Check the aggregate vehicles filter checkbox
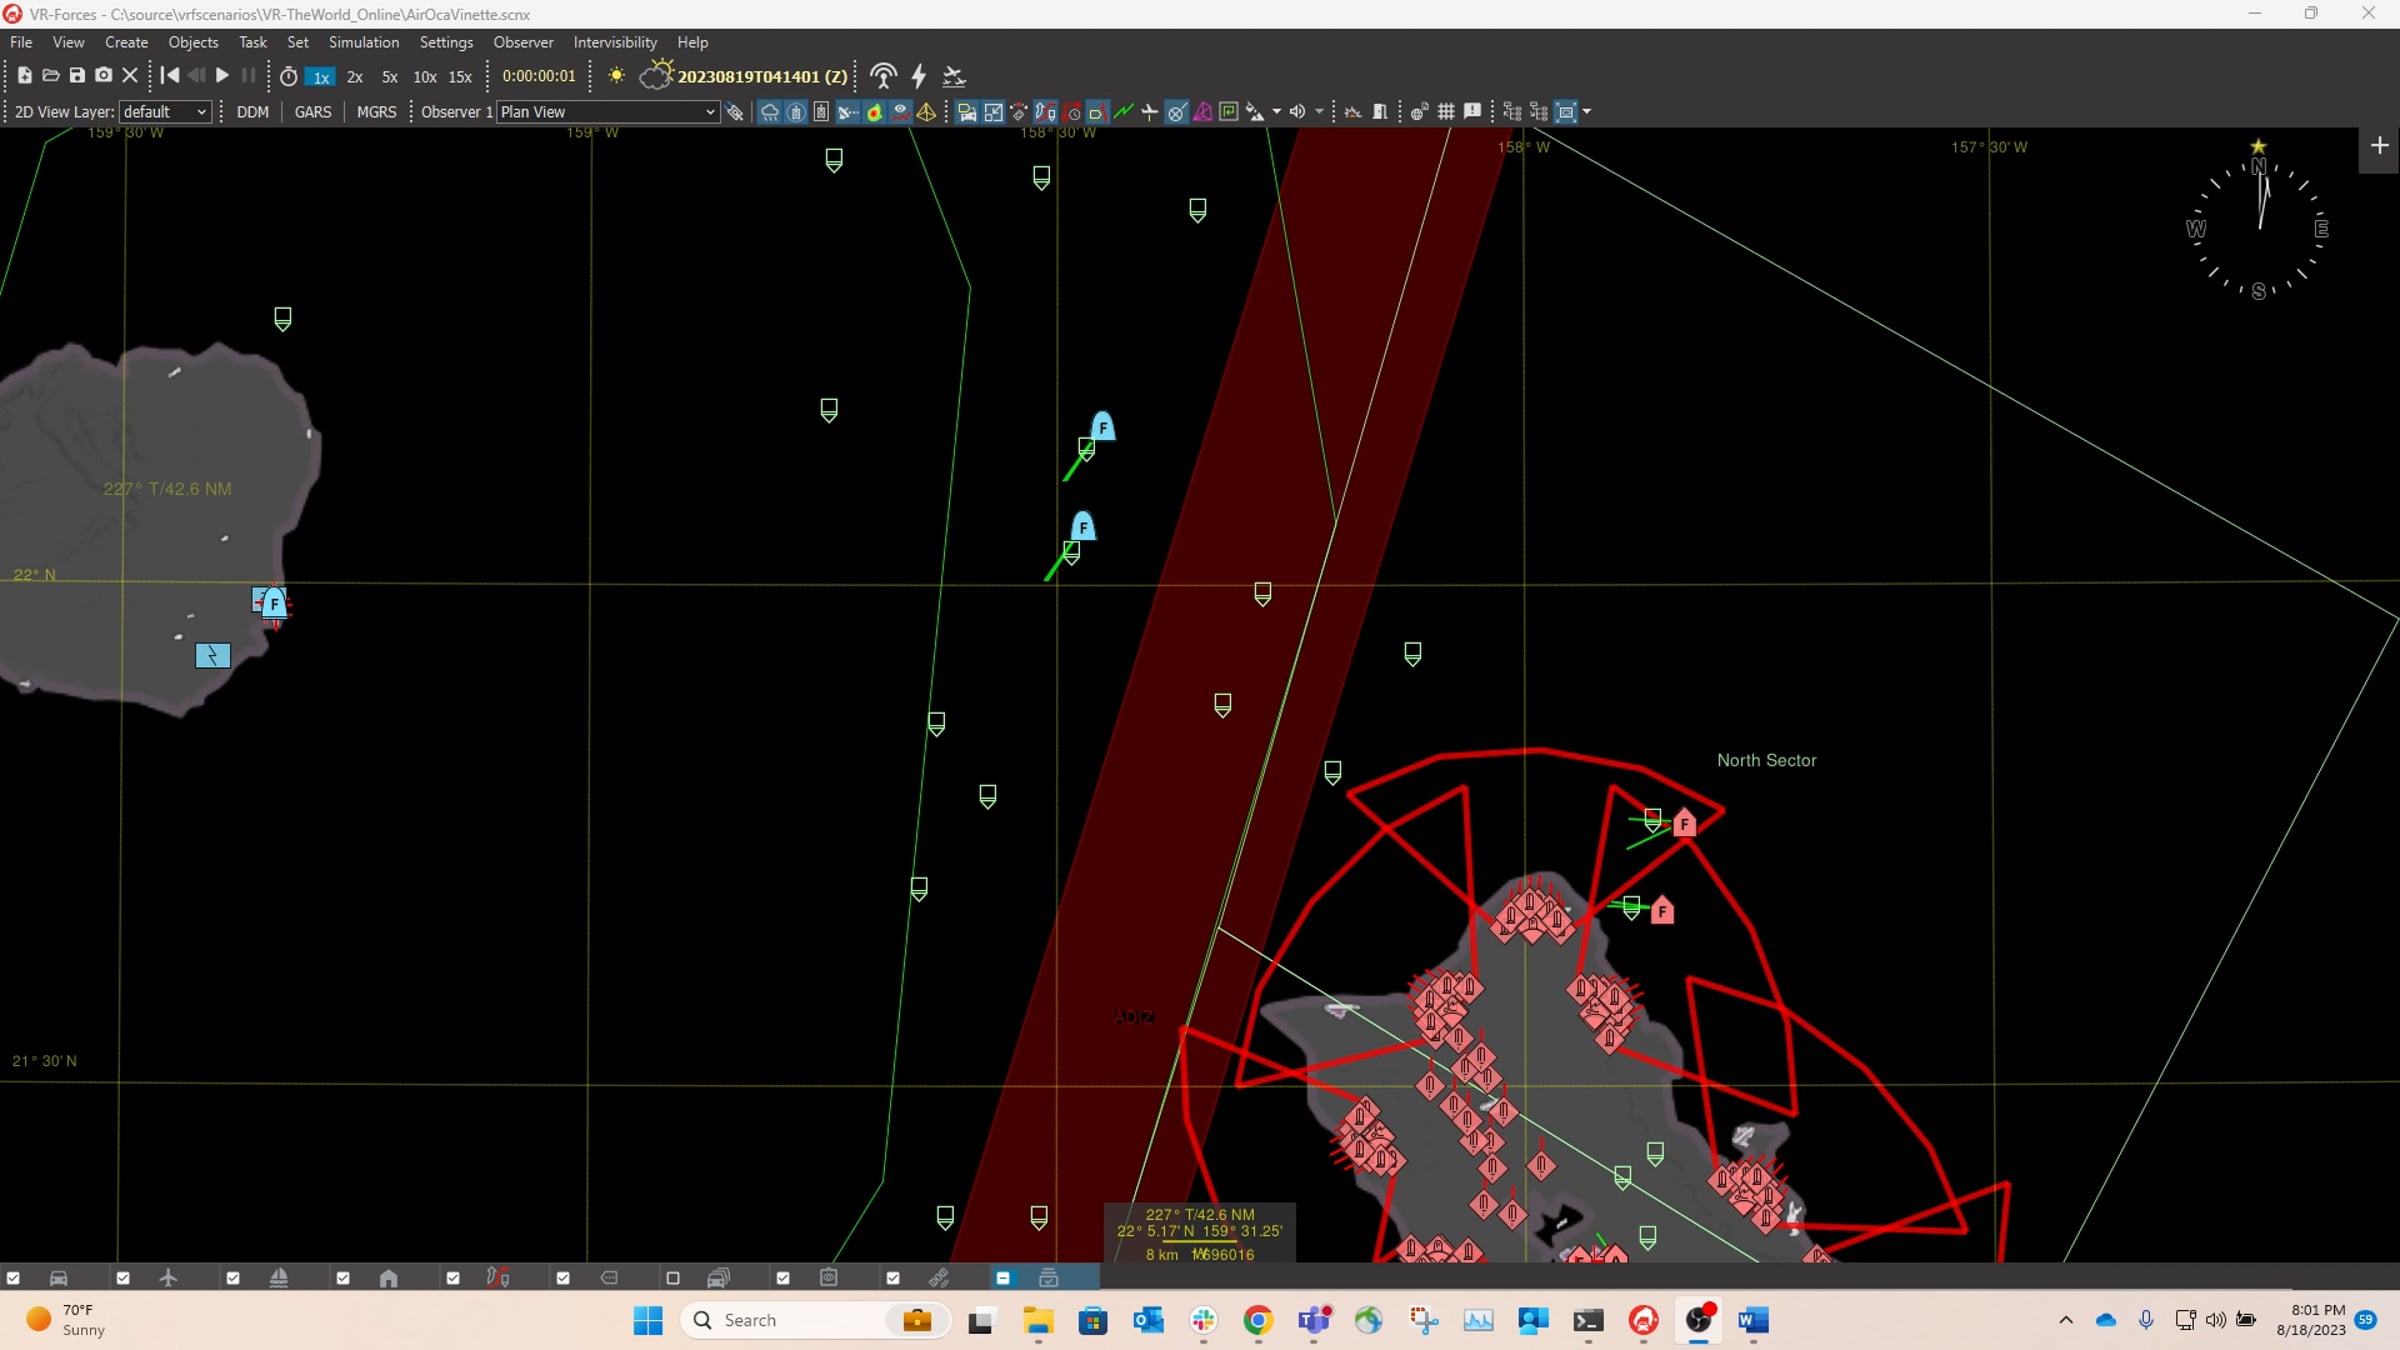Screen dimensions: 2400x1350 coord(673,1278)
